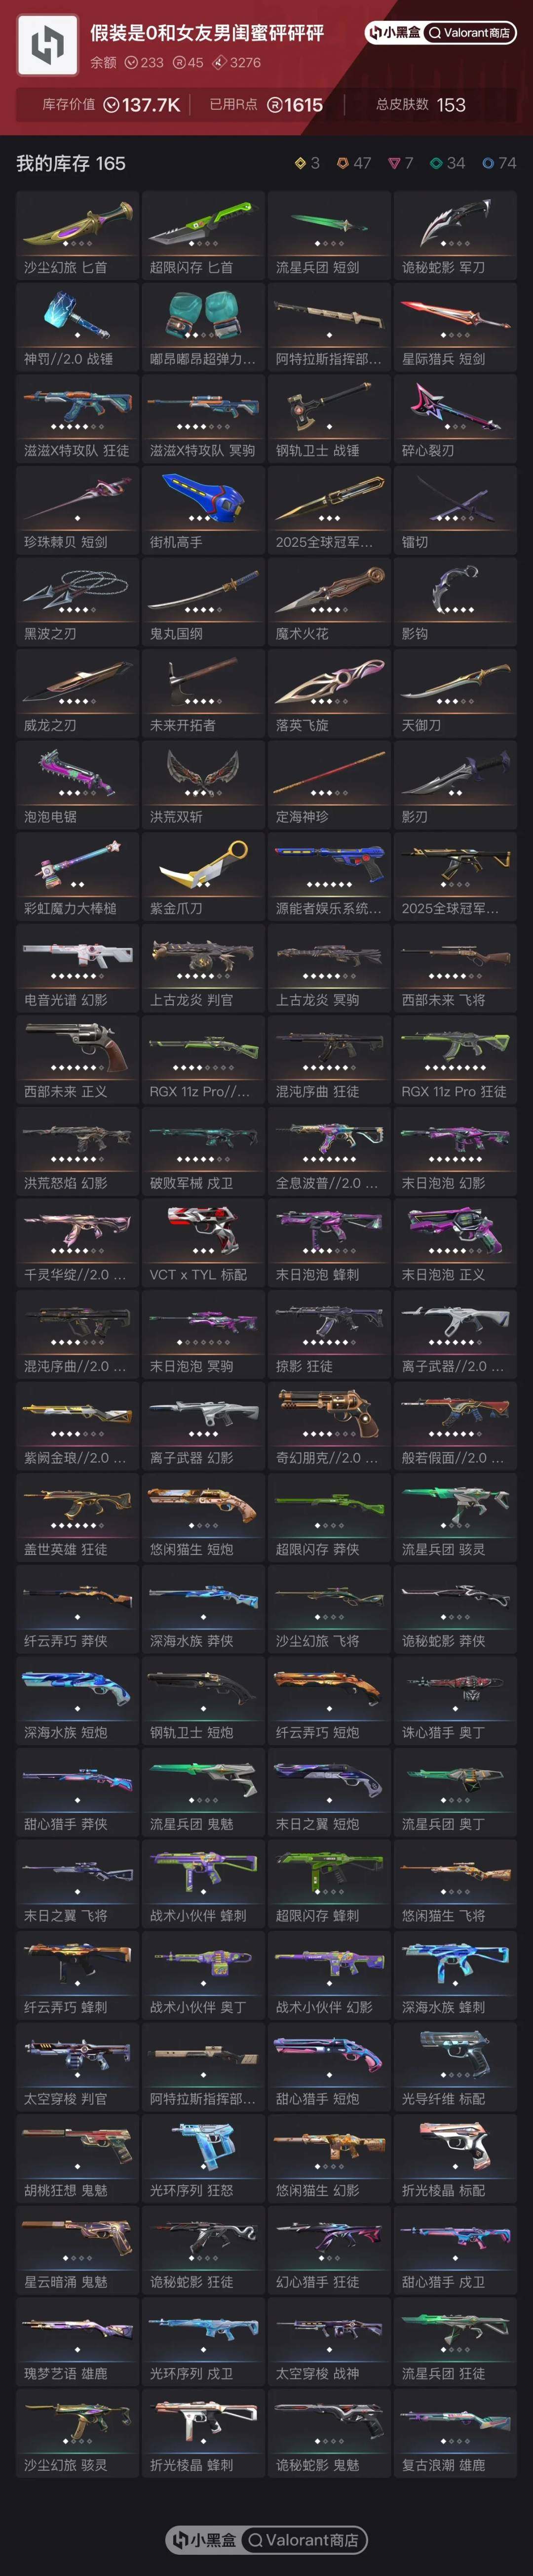Filter by yellow rarity tier showing 3

click(307, 163)
